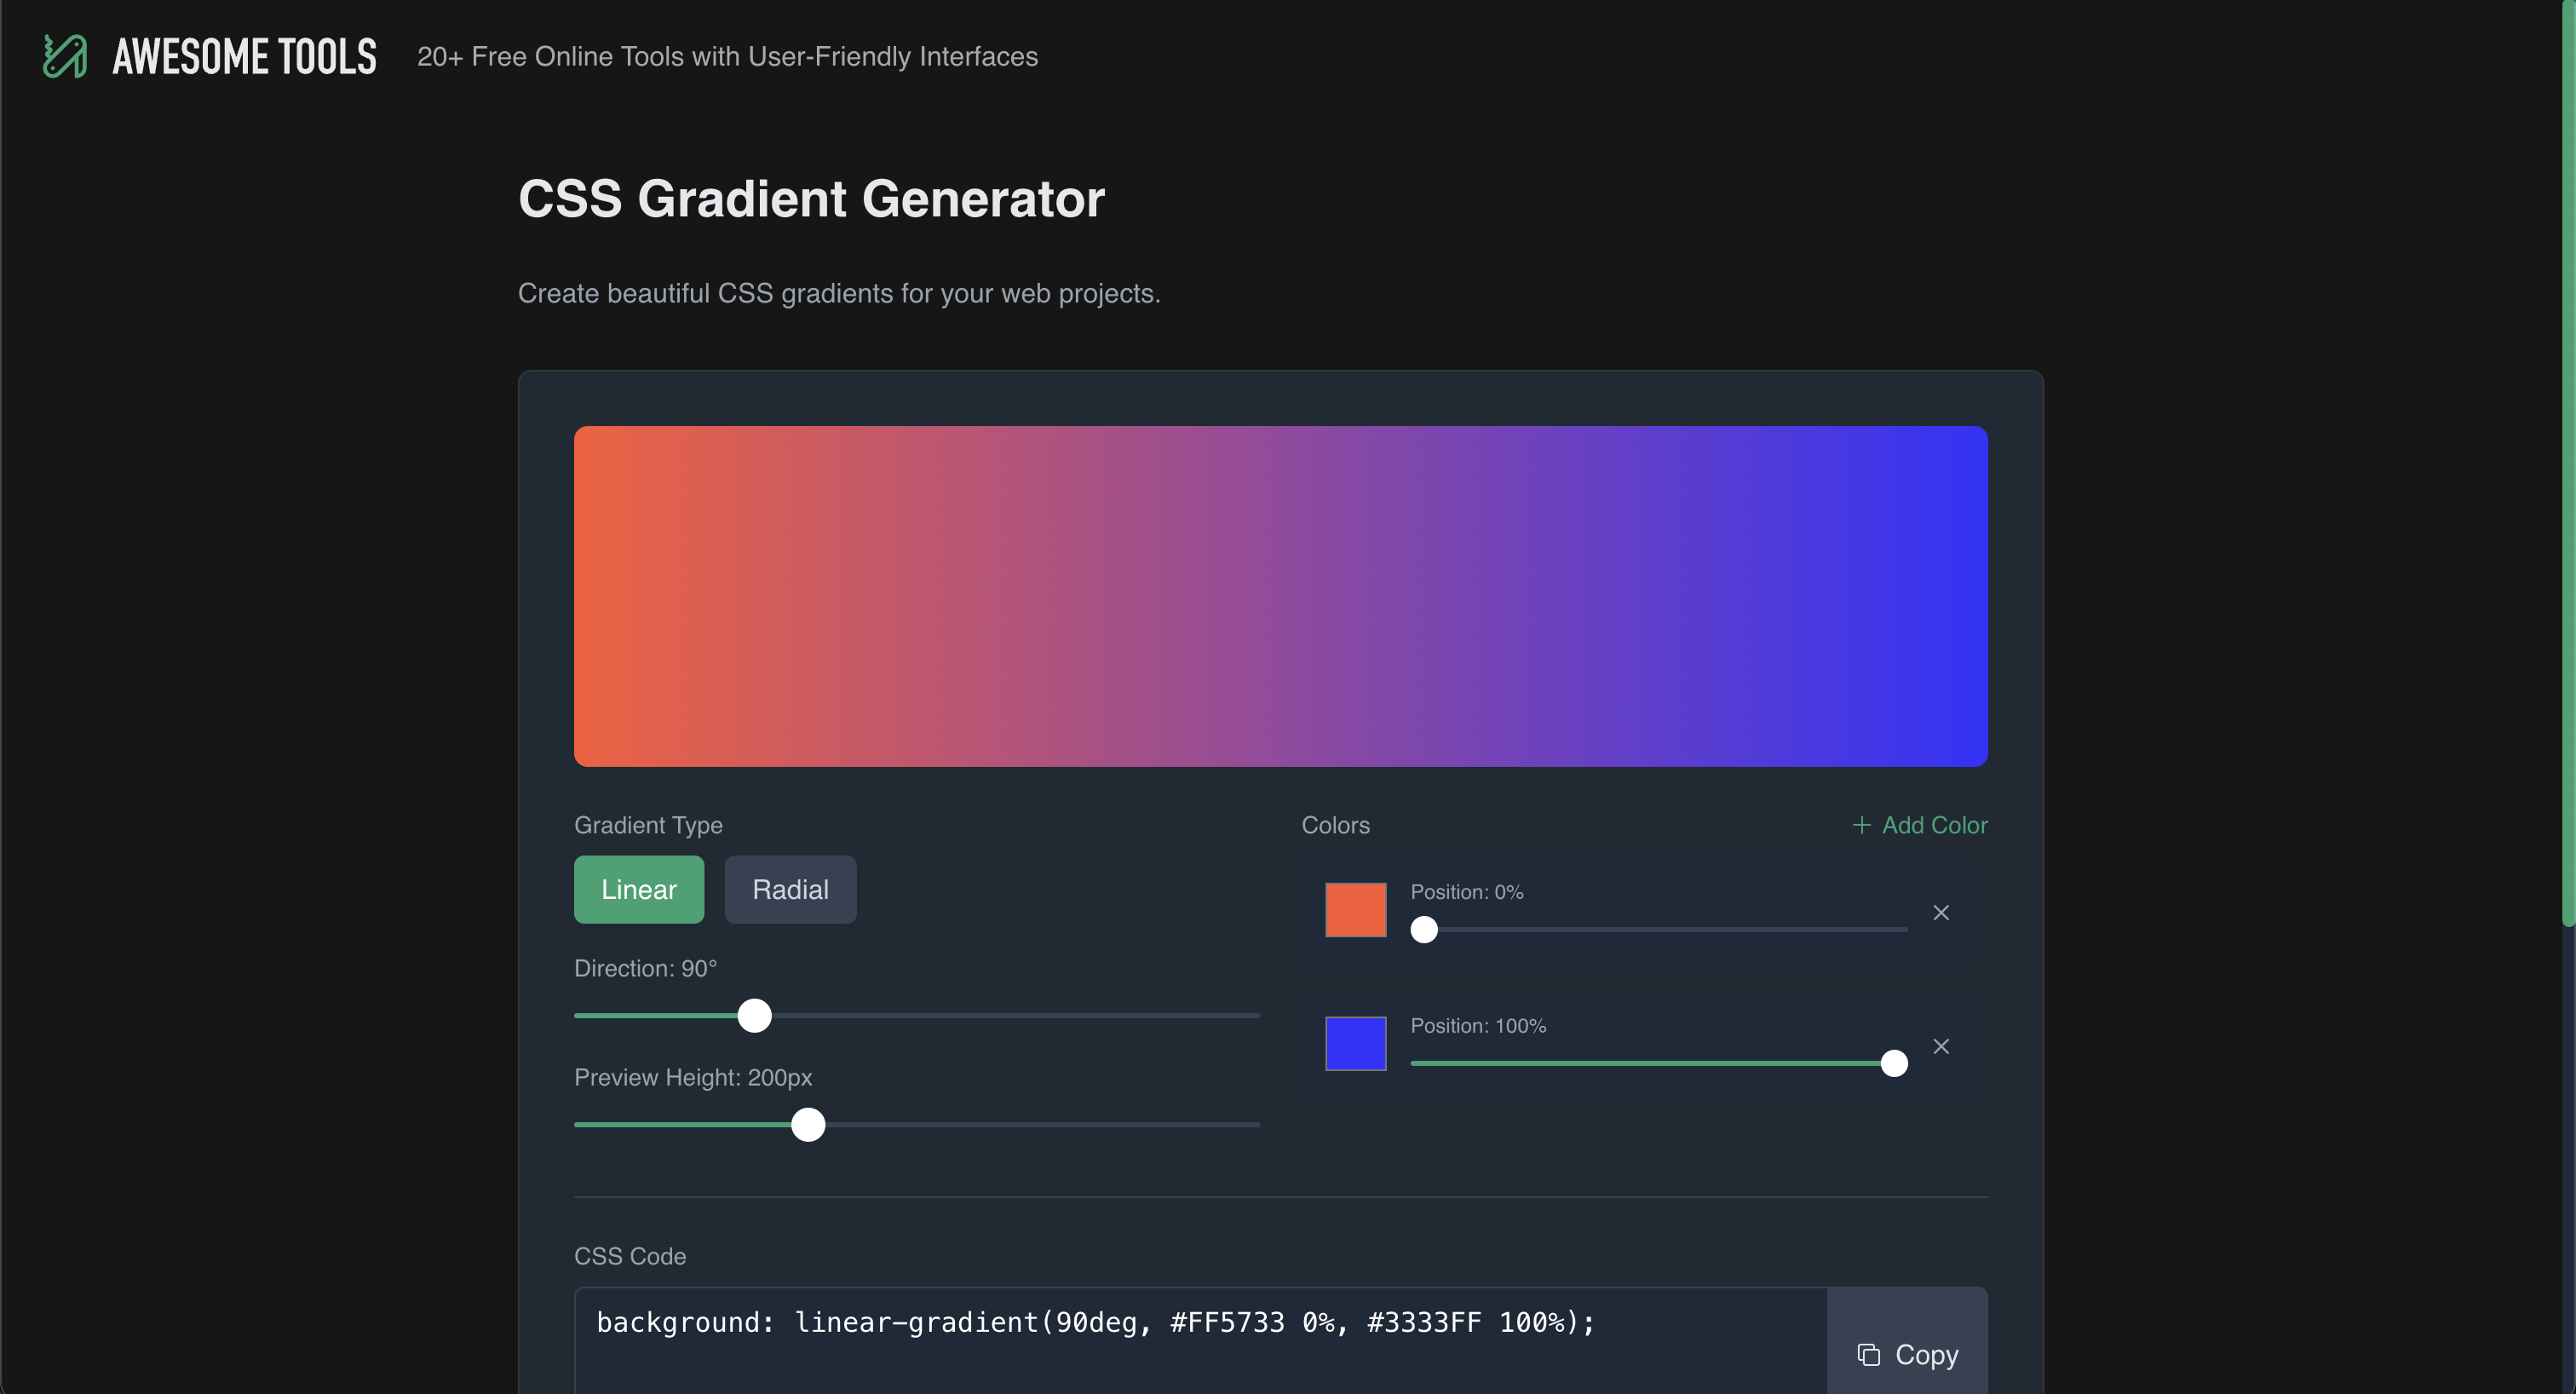2576x1394 pixels.
Task: Click the Preview Height slider handle
Action: coord(808,1124)
